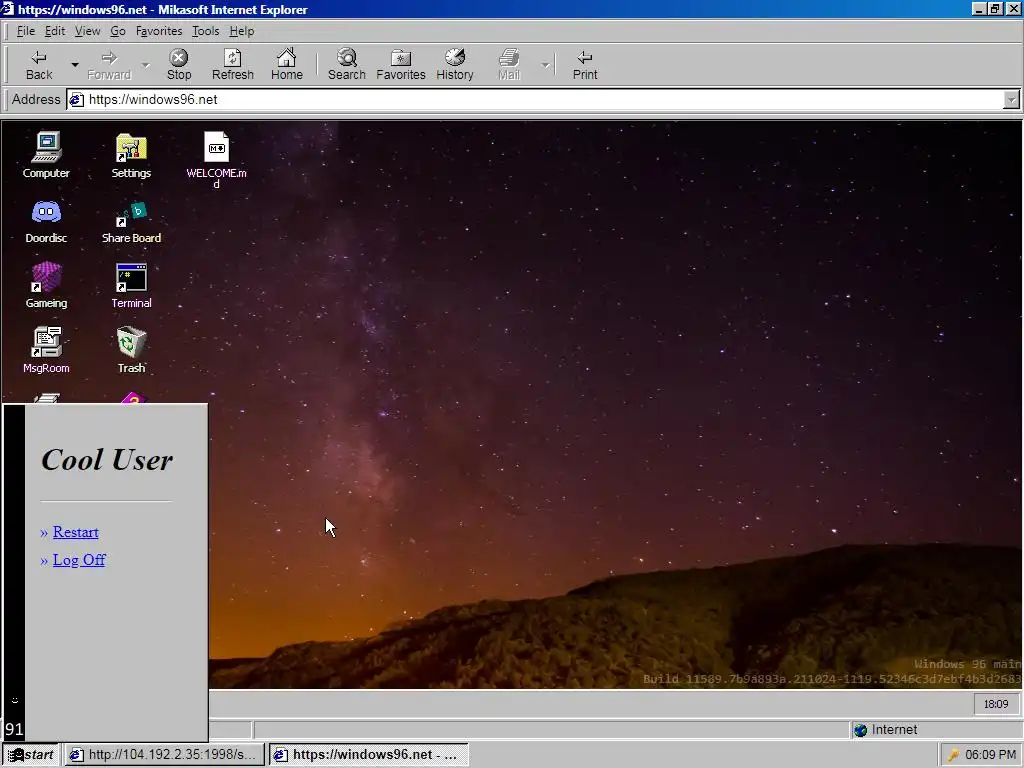Click the system tray key icon
The image size is (1024, 768).
(x=953, y=755)
